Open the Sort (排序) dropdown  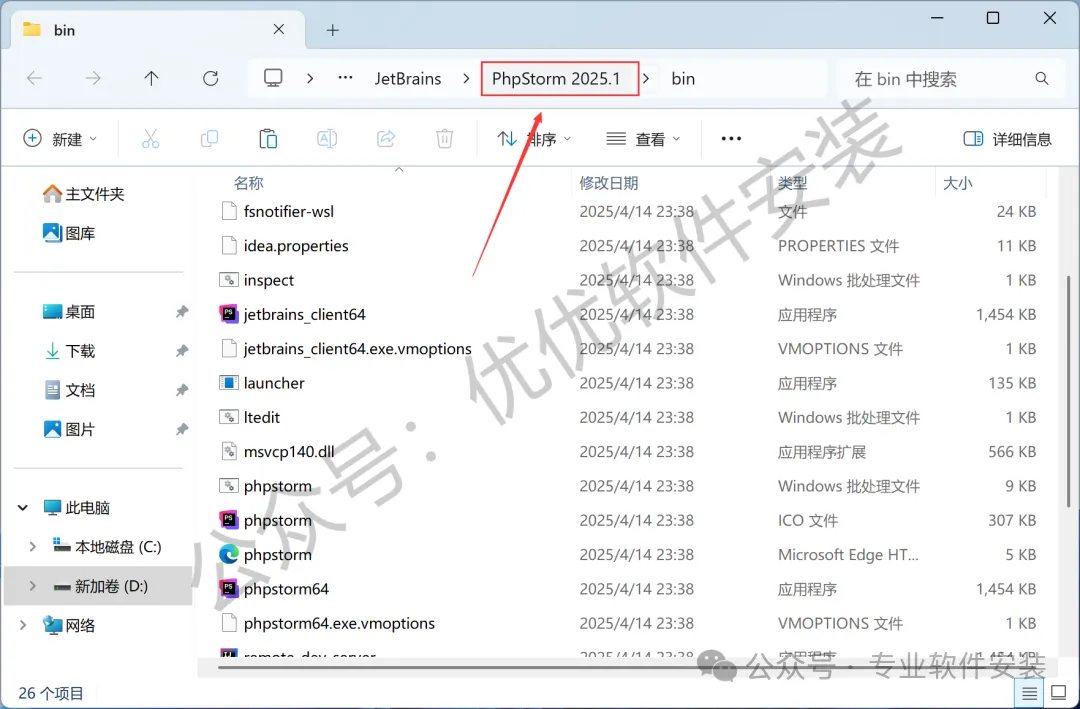coord(534,139)
